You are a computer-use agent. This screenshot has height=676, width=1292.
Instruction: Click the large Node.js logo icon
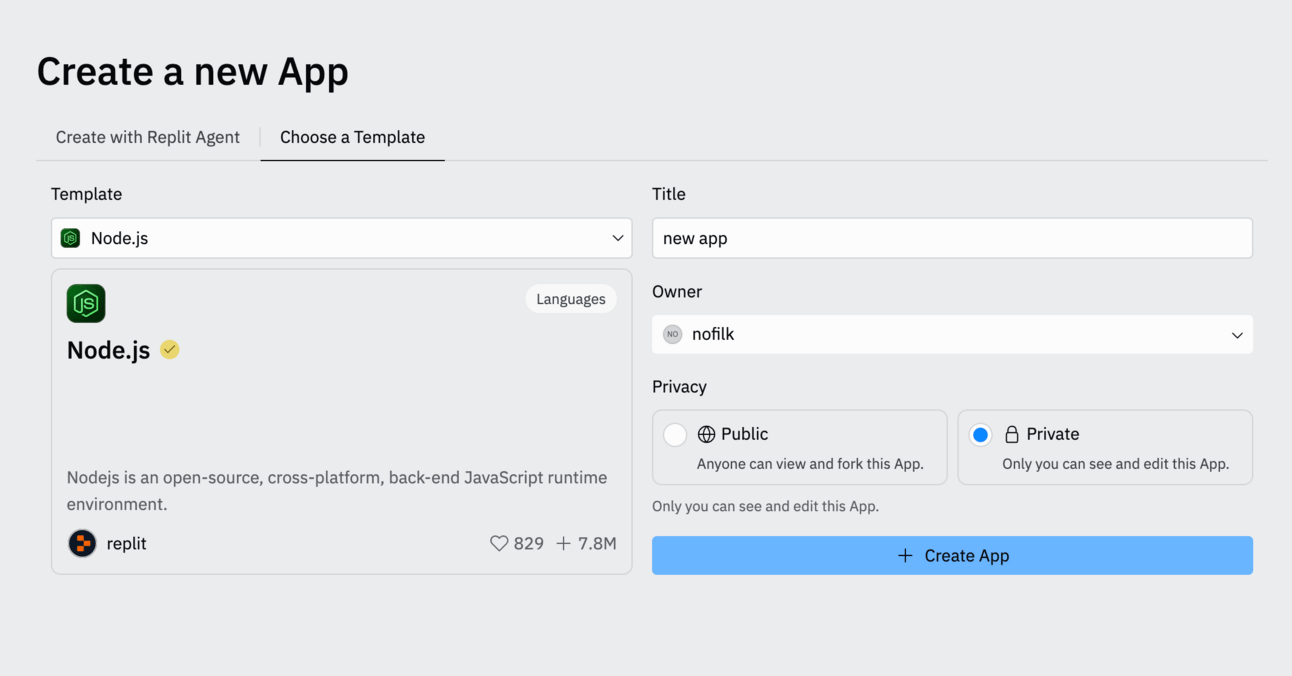(x=86, y=303)
